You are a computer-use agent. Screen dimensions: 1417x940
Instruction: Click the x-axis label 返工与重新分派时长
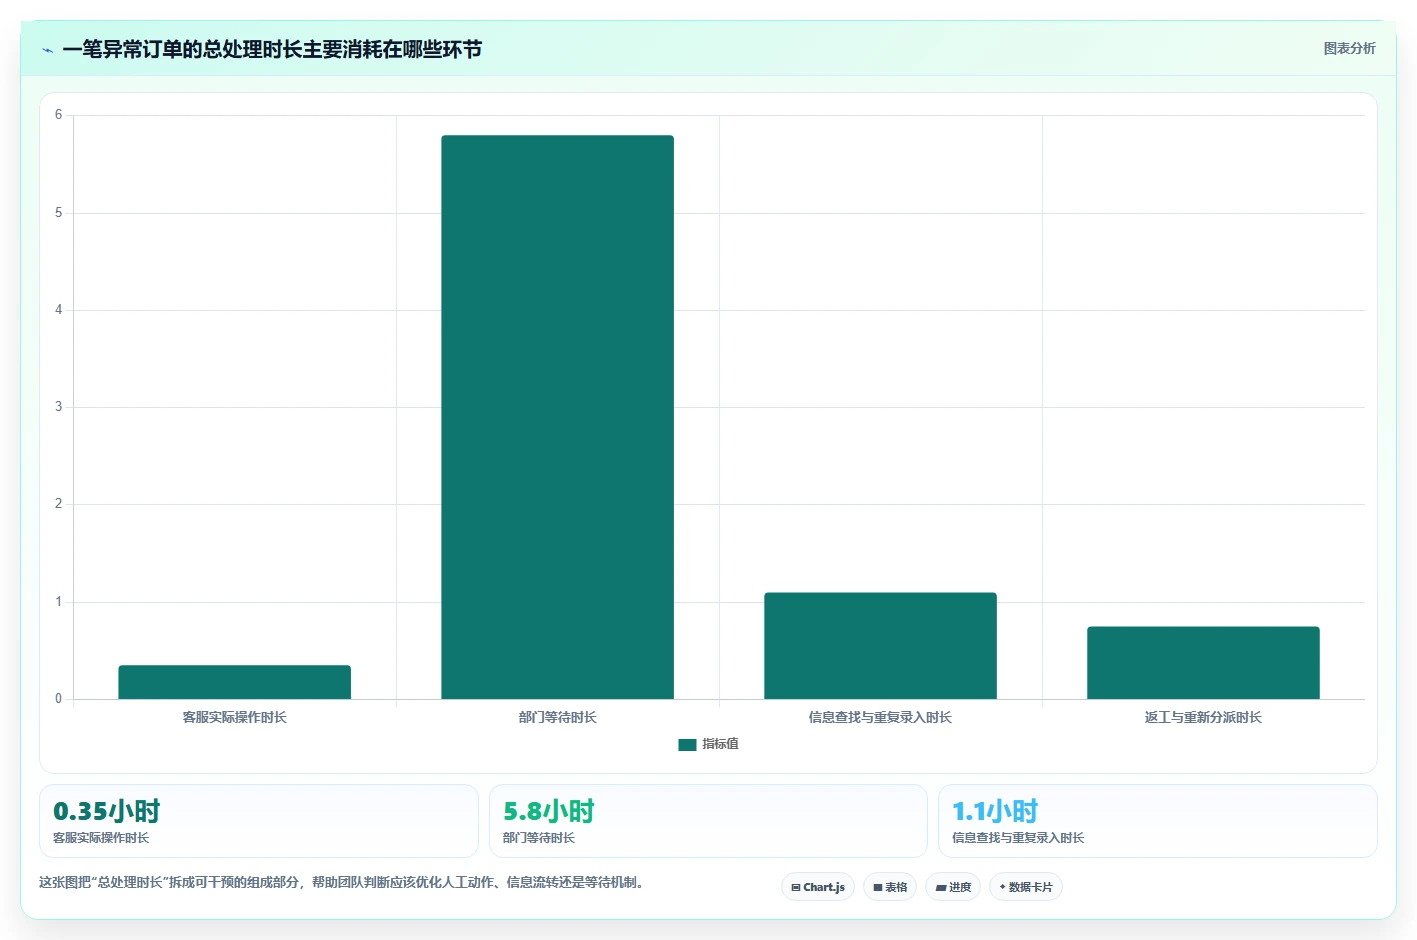pyautogui.click(x=1203, y=718)
